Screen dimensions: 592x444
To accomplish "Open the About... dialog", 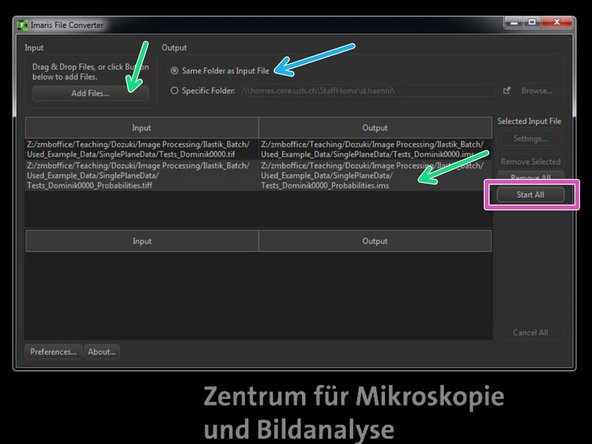I will pyautogui.click(x=102, y=352).
